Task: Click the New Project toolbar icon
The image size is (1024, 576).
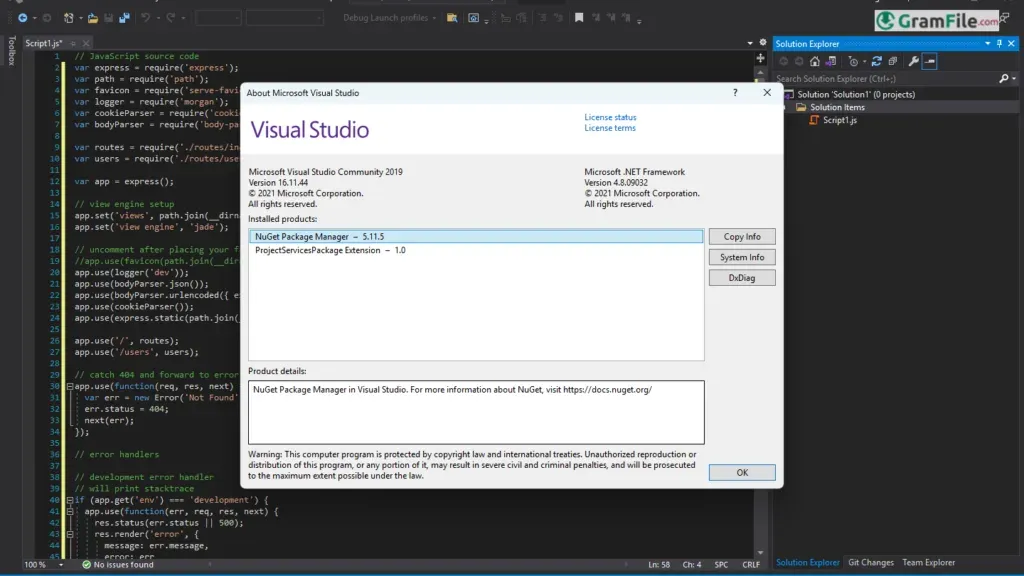Action: [69, 18]
